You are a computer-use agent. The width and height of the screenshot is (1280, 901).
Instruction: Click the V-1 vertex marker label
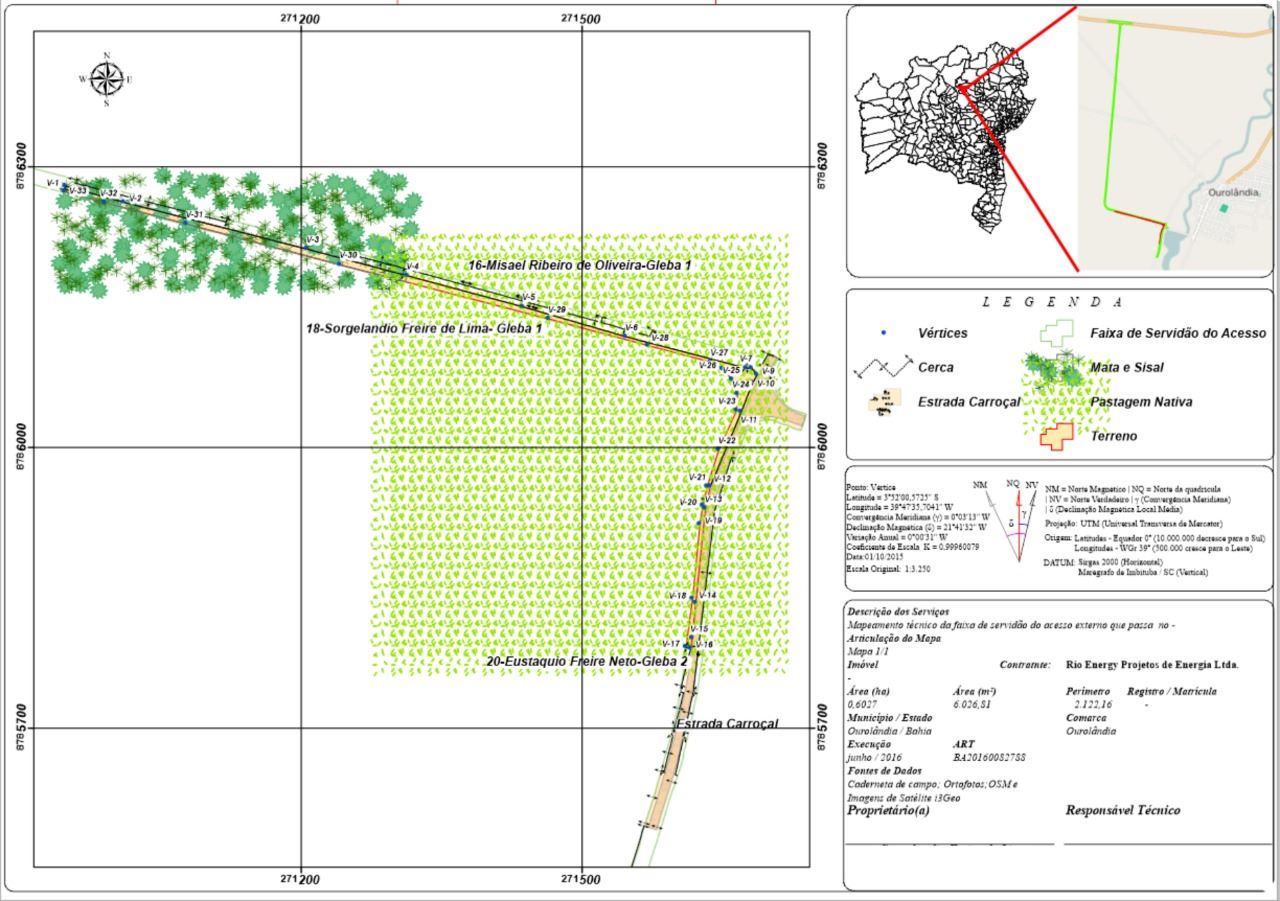tap(50, 182)
